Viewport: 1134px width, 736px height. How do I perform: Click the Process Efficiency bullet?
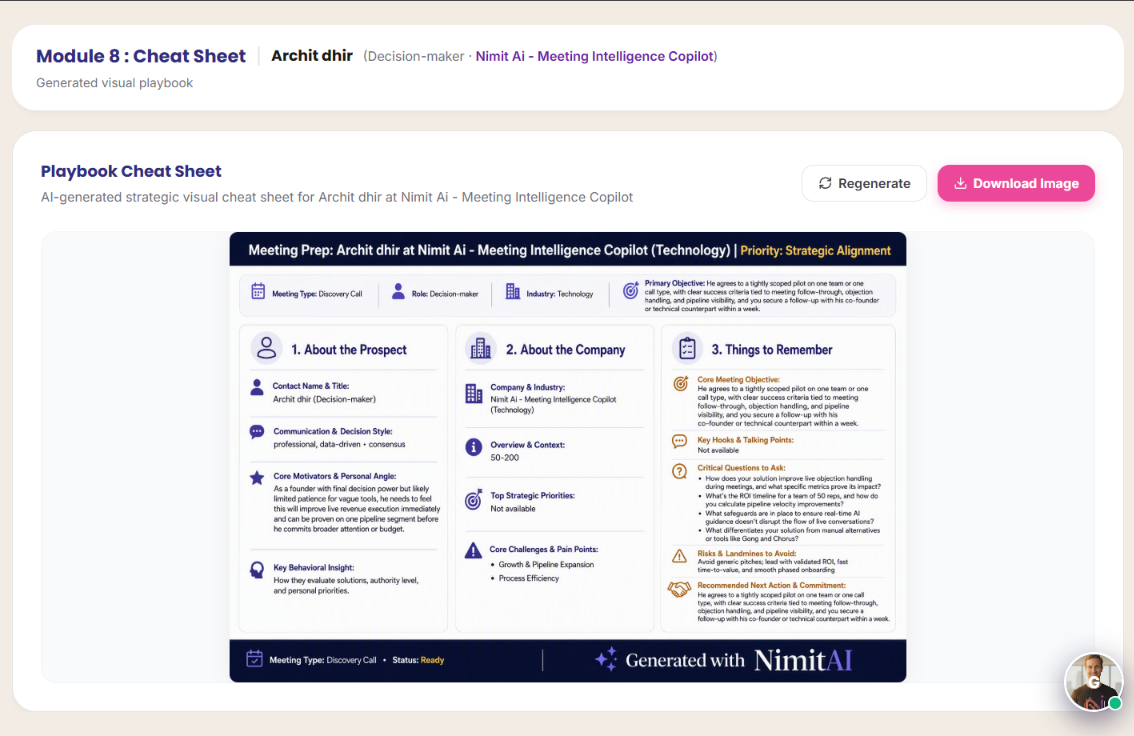529,578
